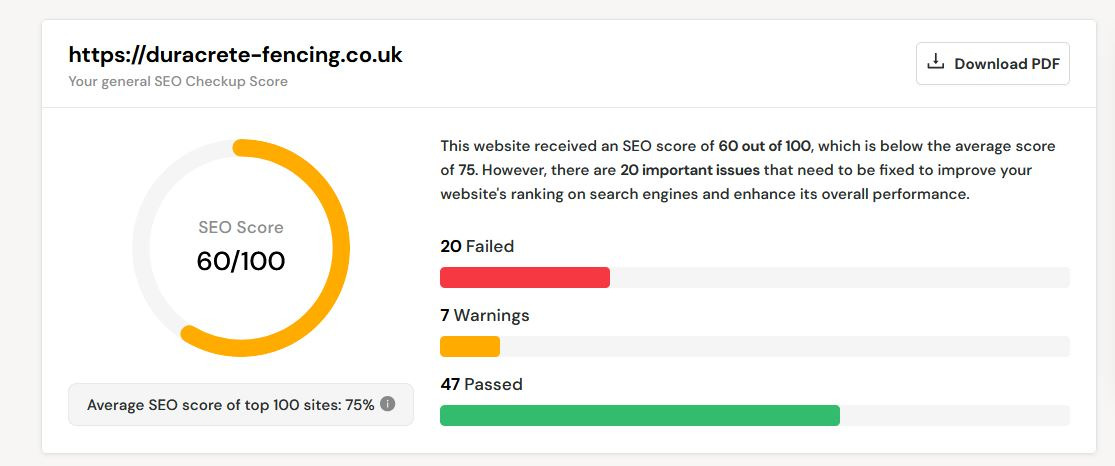Click the bold "20 important issues" text
The height and width of the screenshot is (466, 1115).
tap(690, 170)
